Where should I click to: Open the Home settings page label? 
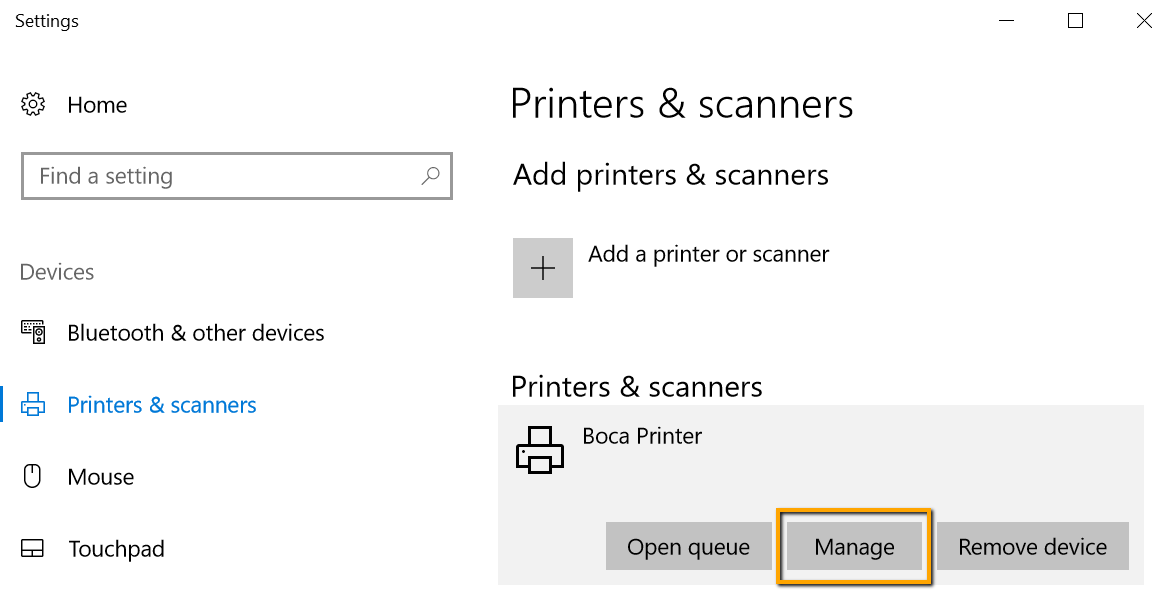pos(97,105)
